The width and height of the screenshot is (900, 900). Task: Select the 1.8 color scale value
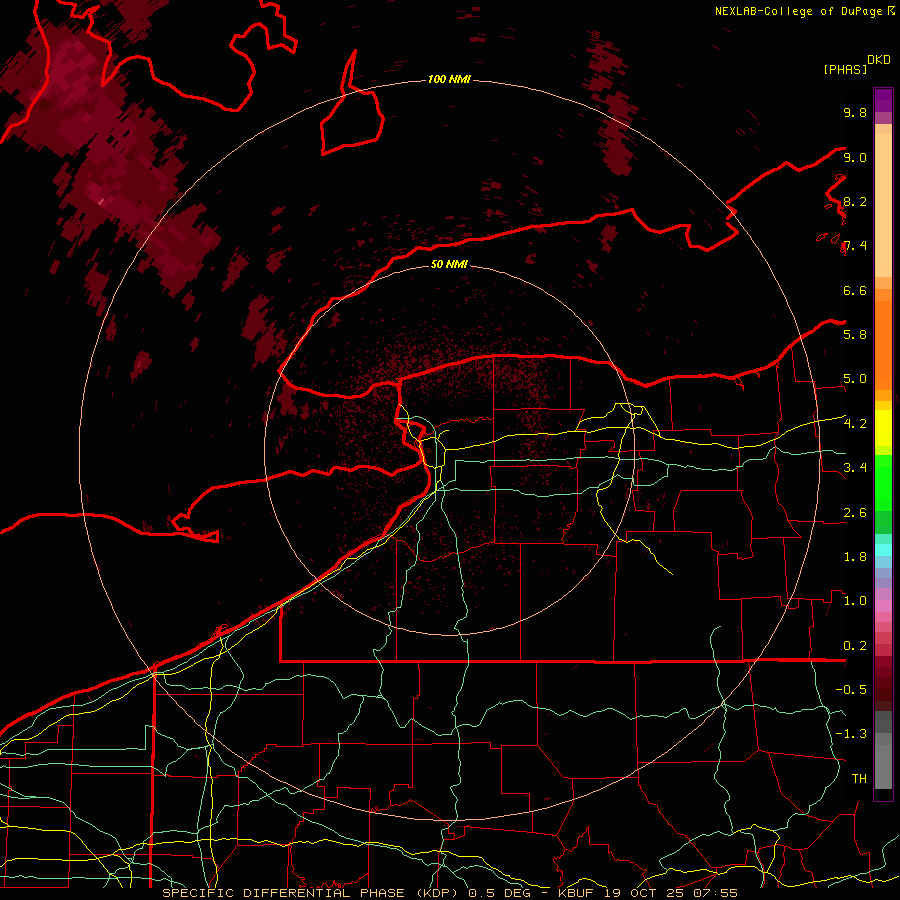point(855,557)
